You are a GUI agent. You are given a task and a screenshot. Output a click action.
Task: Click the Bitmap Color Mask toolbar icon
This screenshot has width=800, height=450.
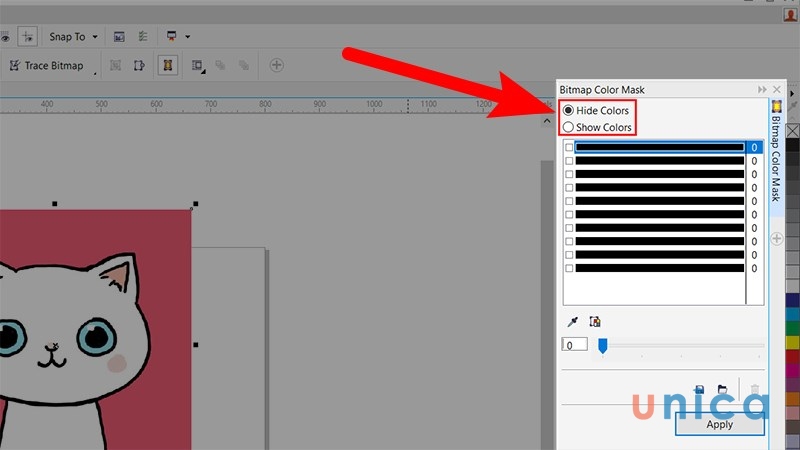tap(168, 65)
